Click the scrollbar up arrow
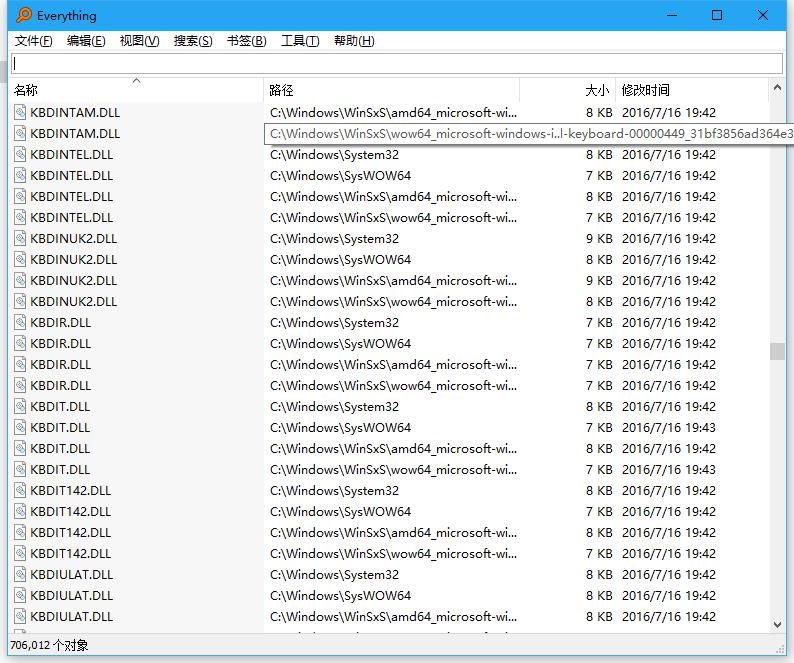This screenshot has height=663, width=794. click(777, 88)
